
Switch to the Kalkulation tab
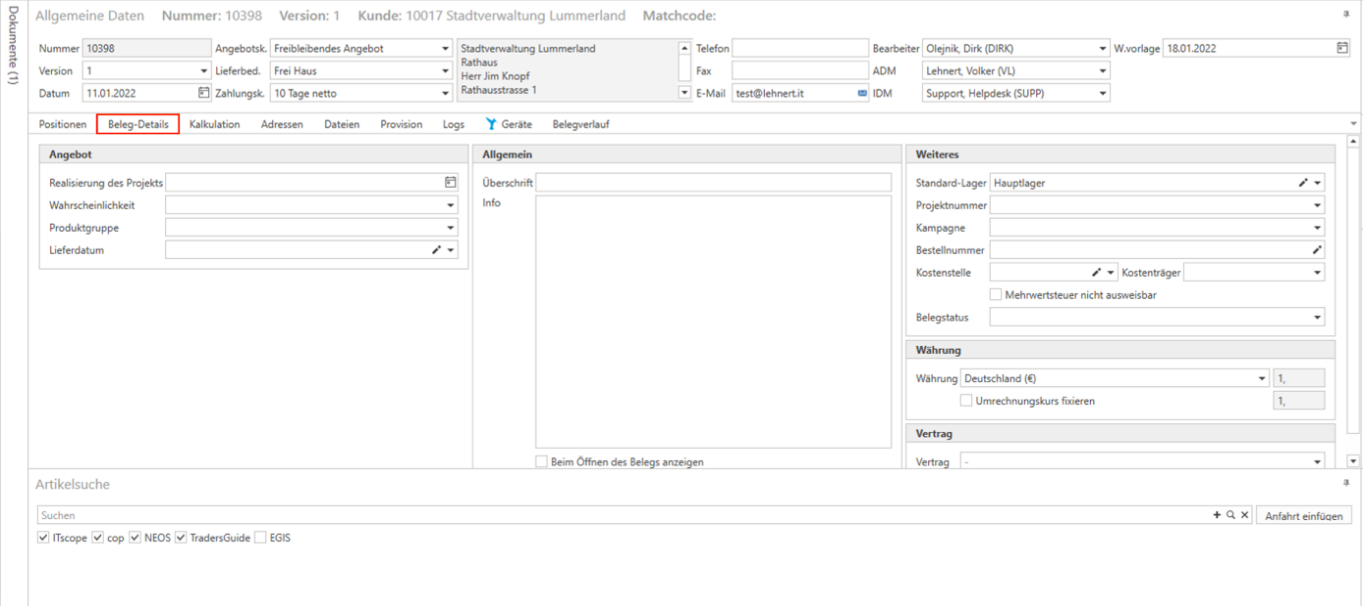pyautogui.click(x=214, y=124)
